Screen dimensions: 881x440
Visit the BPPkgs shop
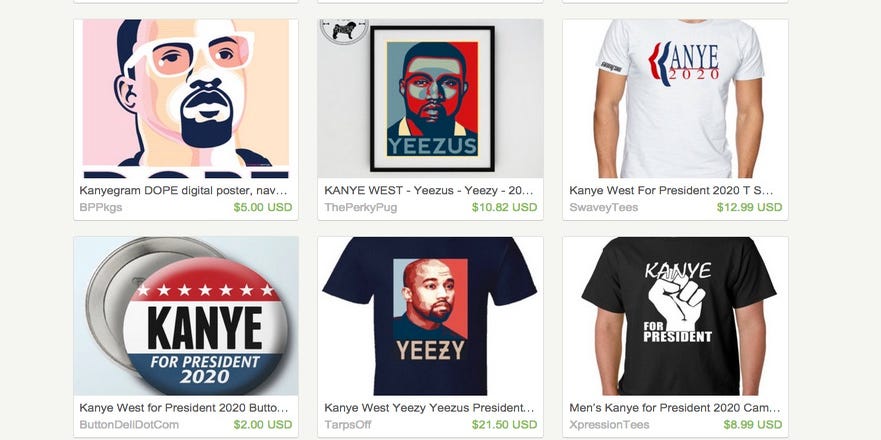(x=101, y=207)
